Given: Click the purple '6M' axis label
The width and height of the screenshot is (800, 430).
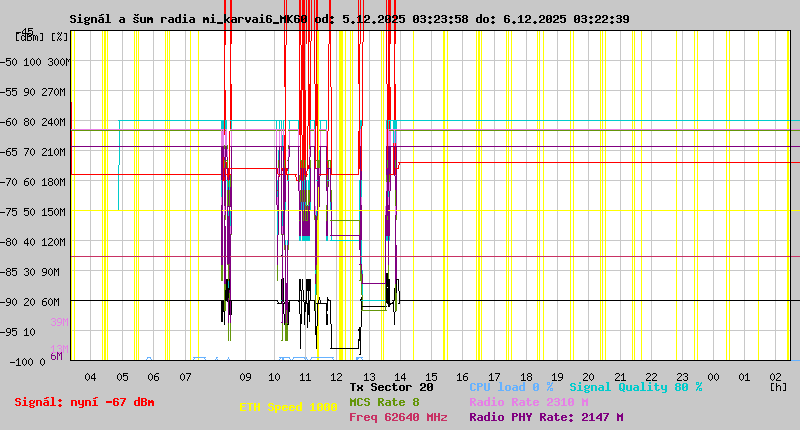Looking at the screenshot, I should 56,356.
